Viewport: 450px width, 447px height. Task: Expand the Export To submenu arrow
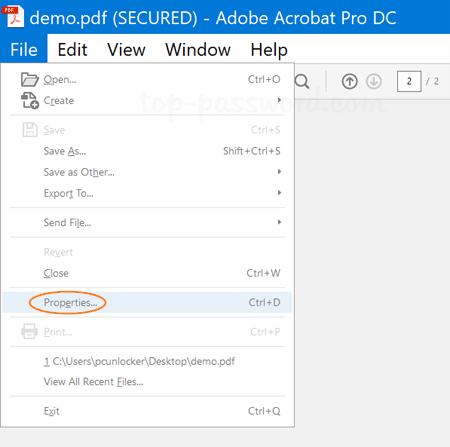point(279,193)
